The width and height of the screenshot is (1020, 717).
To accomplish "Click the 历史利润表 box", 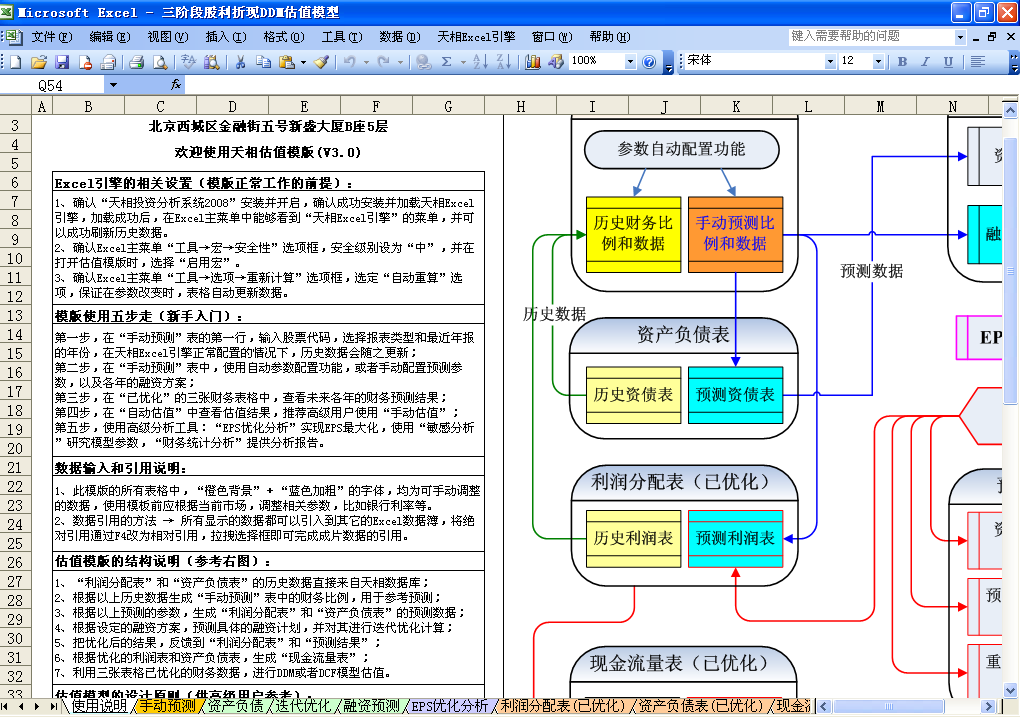I will tap(634, 539).
